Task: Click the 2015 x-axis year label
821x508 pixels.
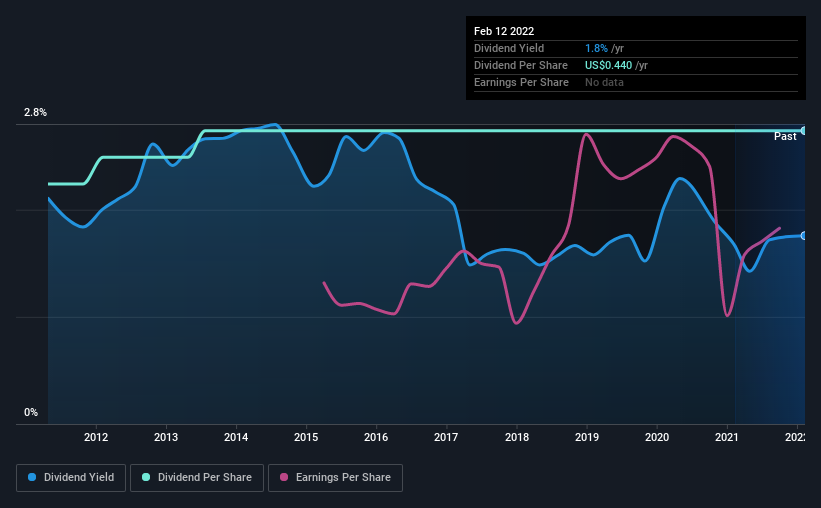Action: 306,437
